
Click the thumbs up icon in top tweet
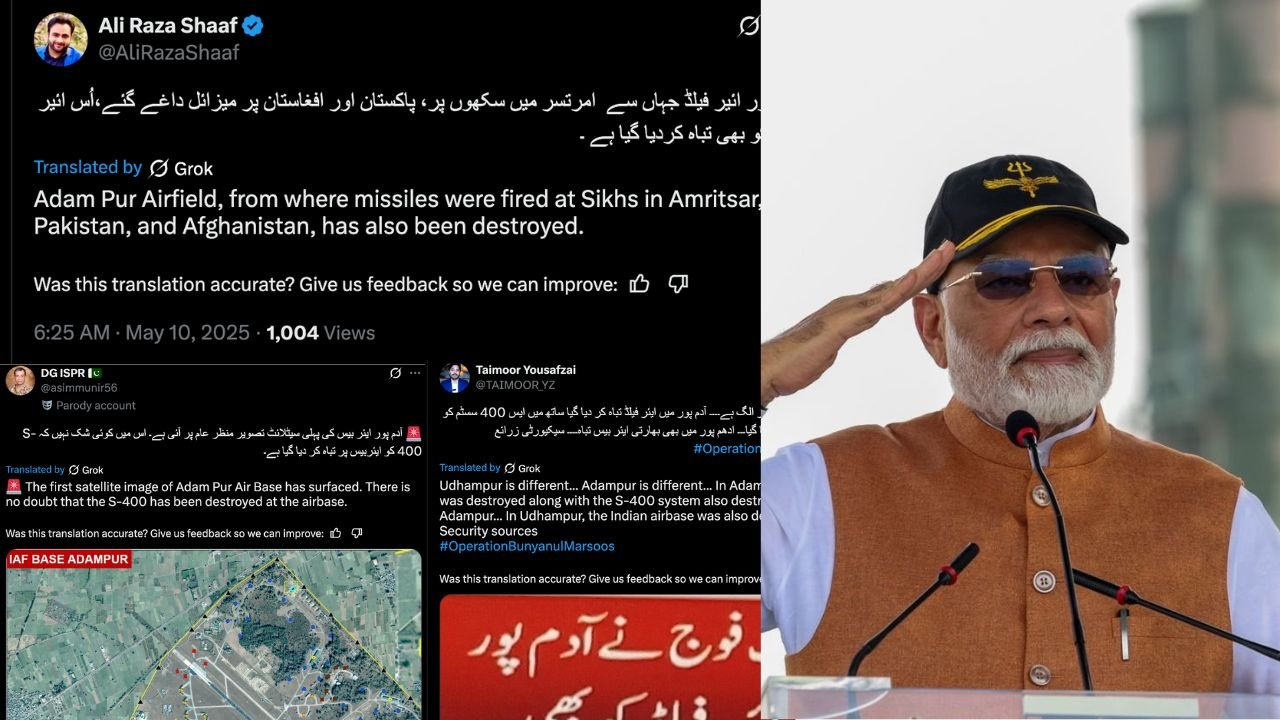[640, 284]
